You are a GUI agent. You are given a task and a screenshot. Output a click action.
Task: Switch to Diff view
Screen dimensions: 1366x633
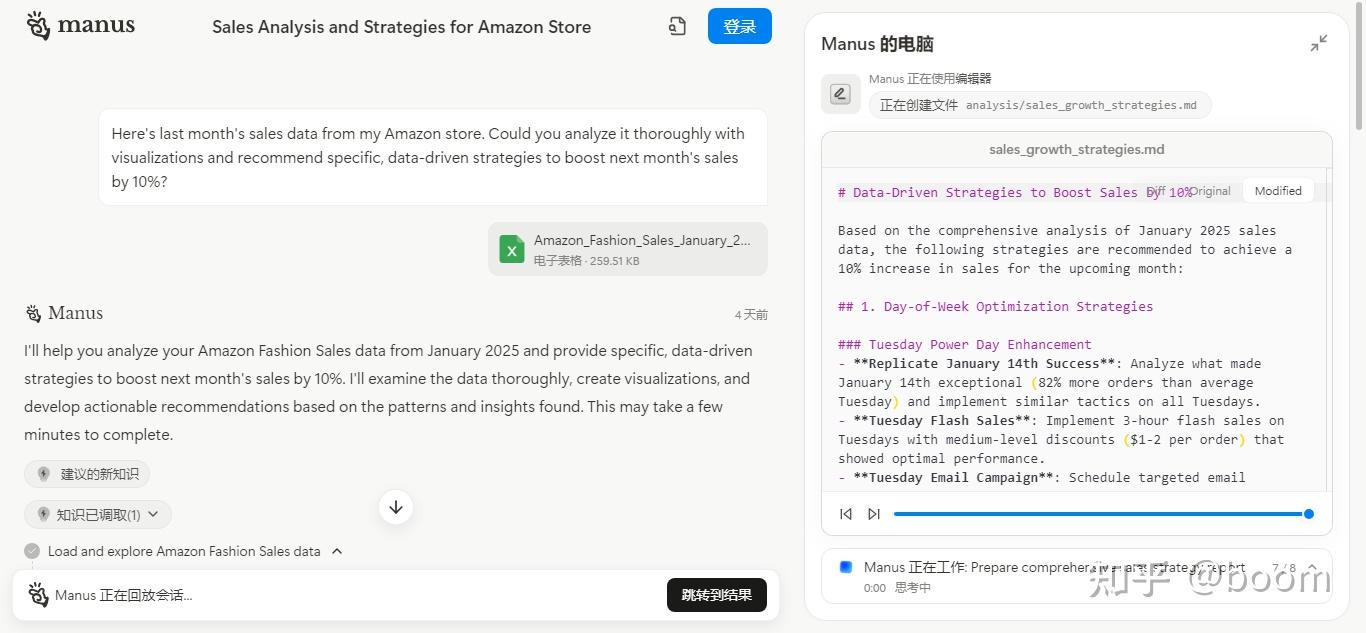point(1158,191)
